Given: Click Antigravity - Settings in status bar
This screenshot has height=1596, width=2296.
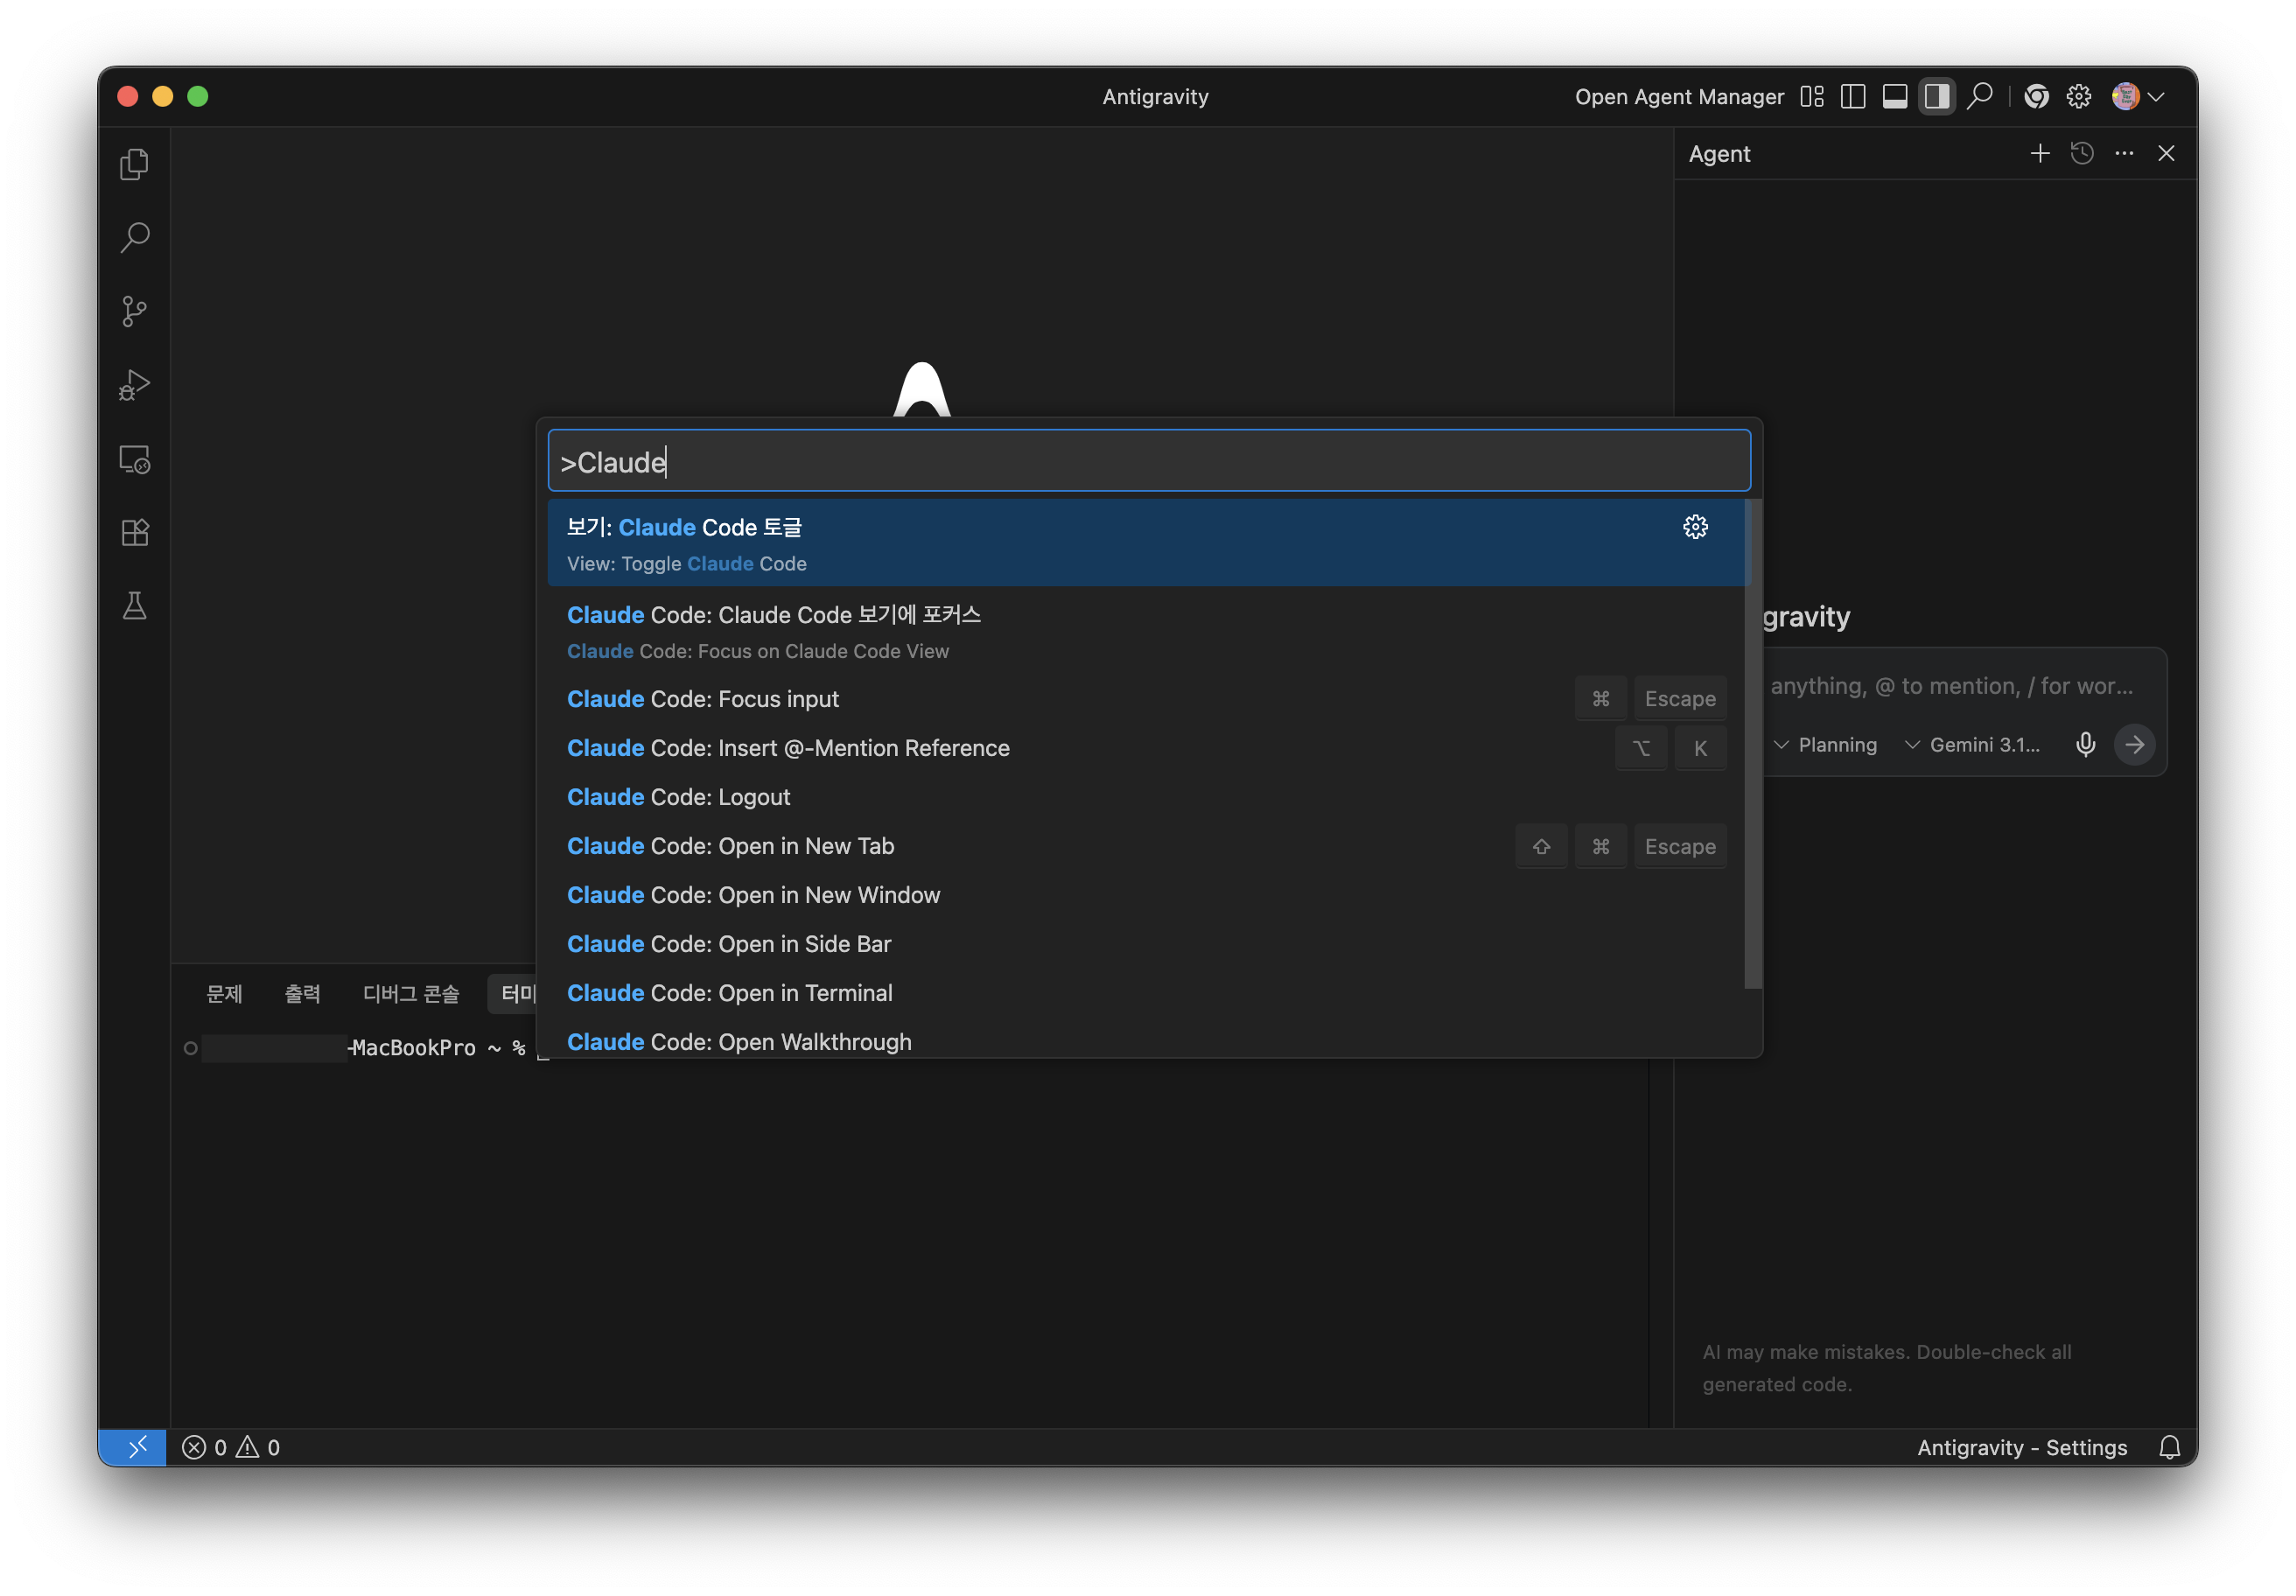Looking at the screenshot, I should [2021, 1447].
